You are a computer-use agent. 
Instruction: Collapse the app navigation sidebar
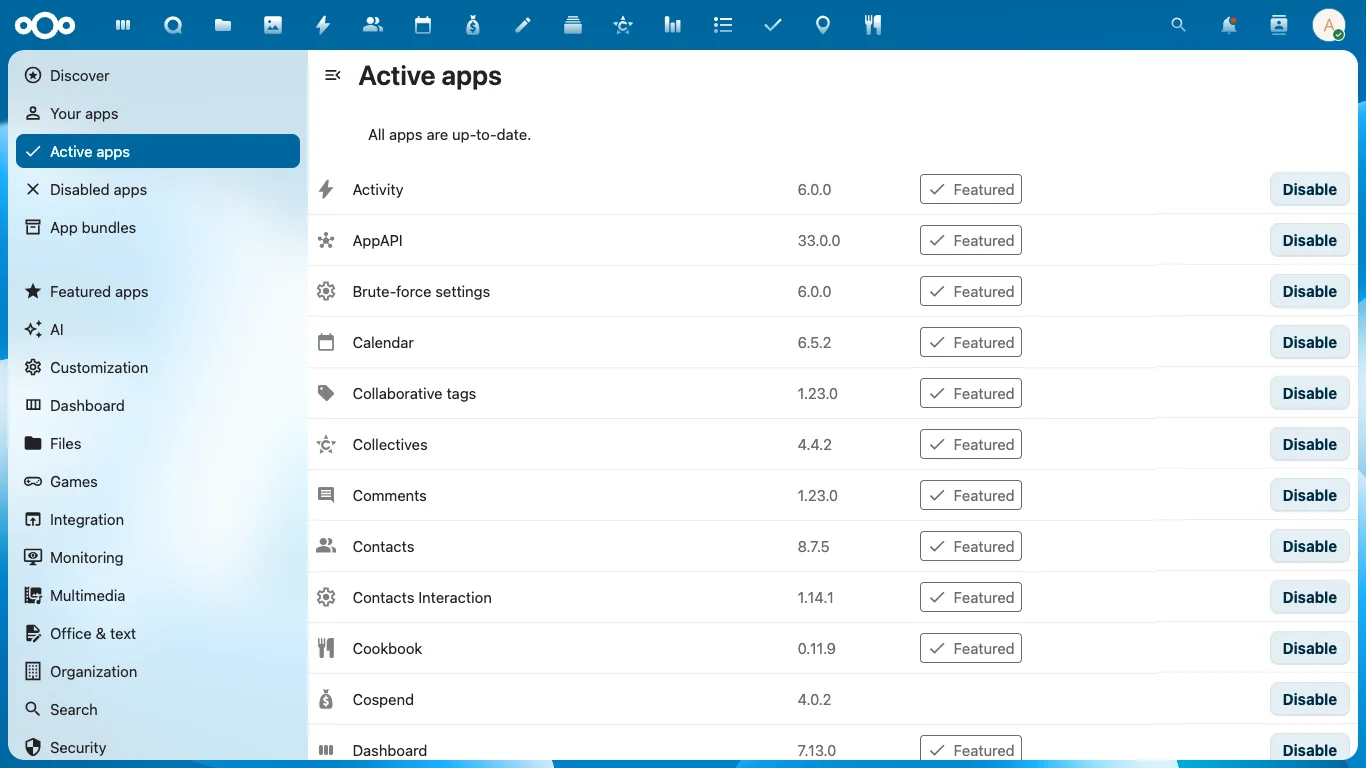(x=333, y=75)
